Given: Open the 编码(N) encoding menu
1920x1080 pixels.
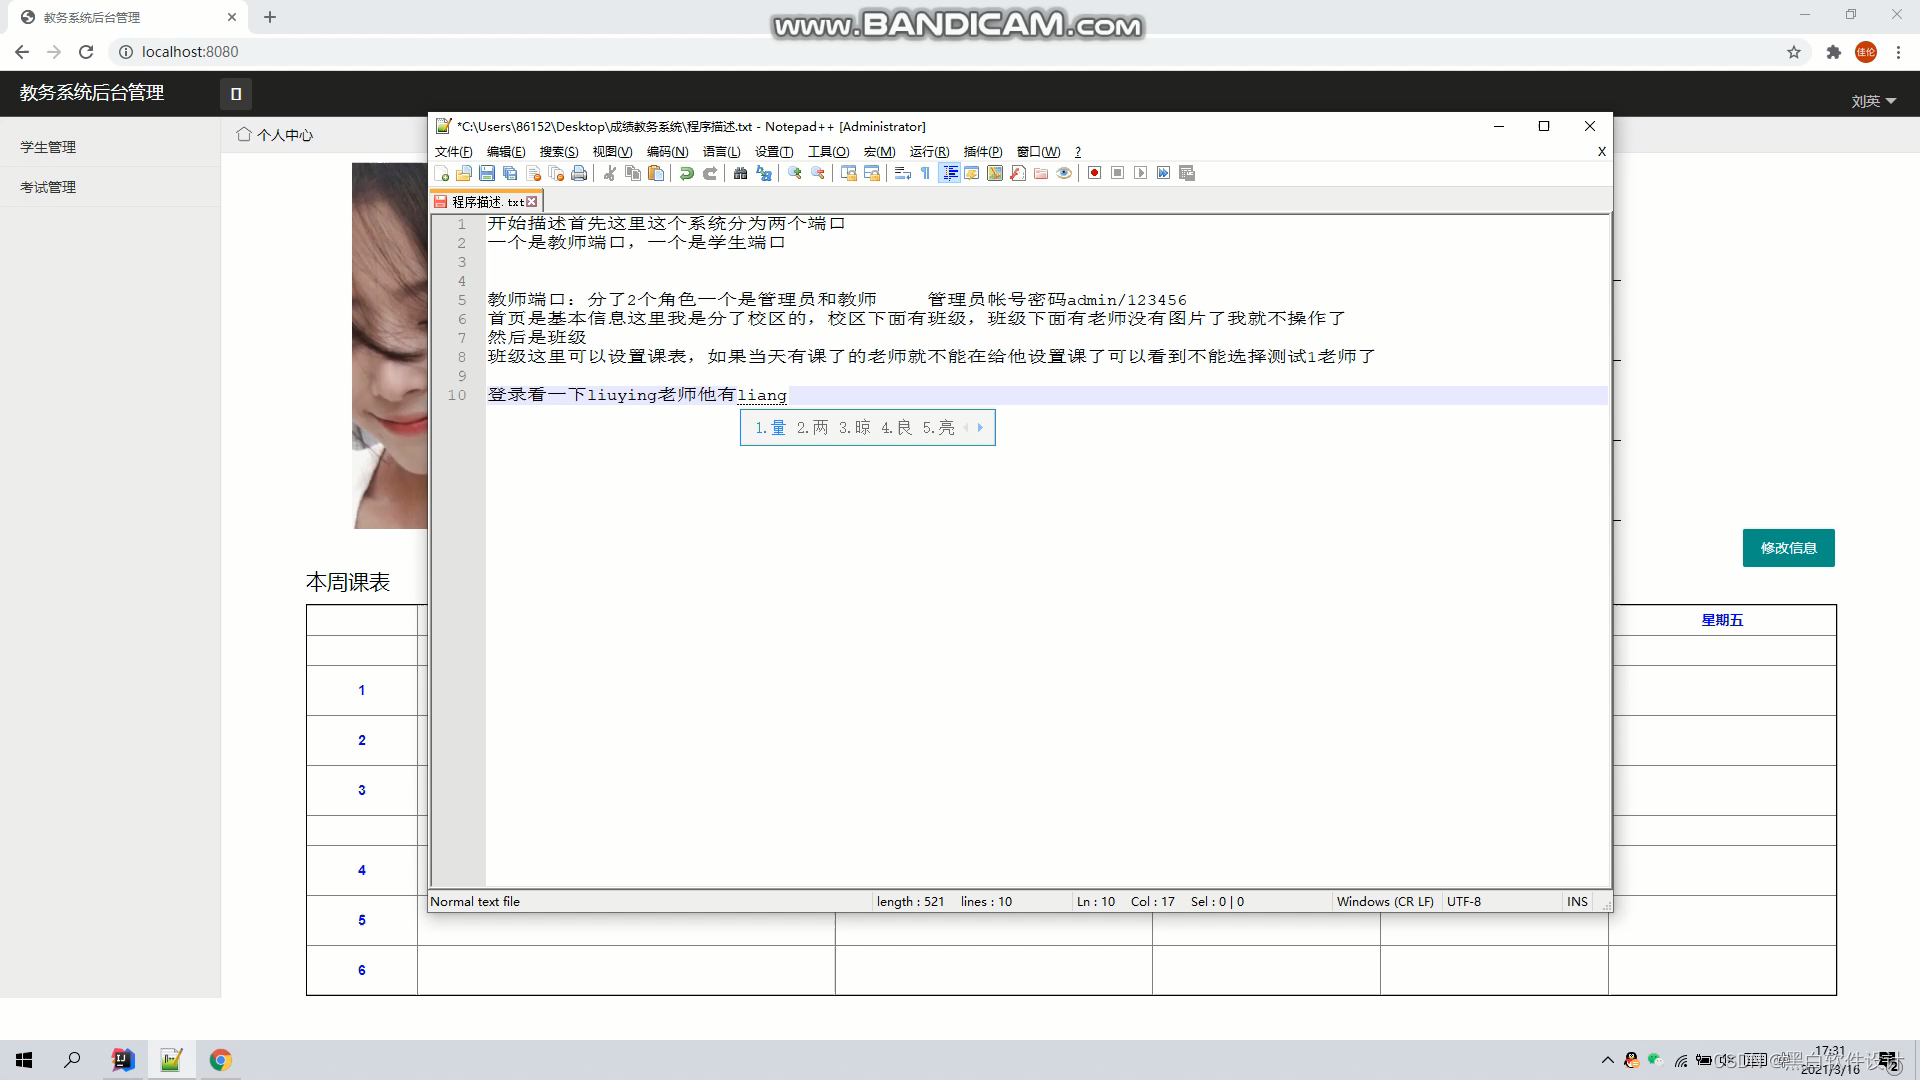Looking at the screenshot, I should tap(667, 152).
